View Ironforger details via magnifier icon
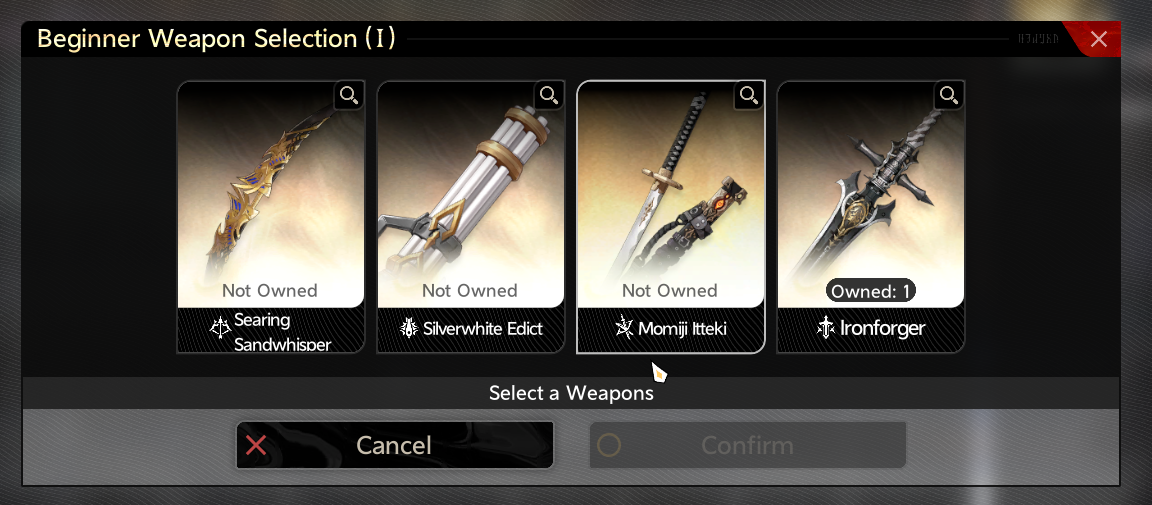The image size is (1152, 505). (949, 96)
